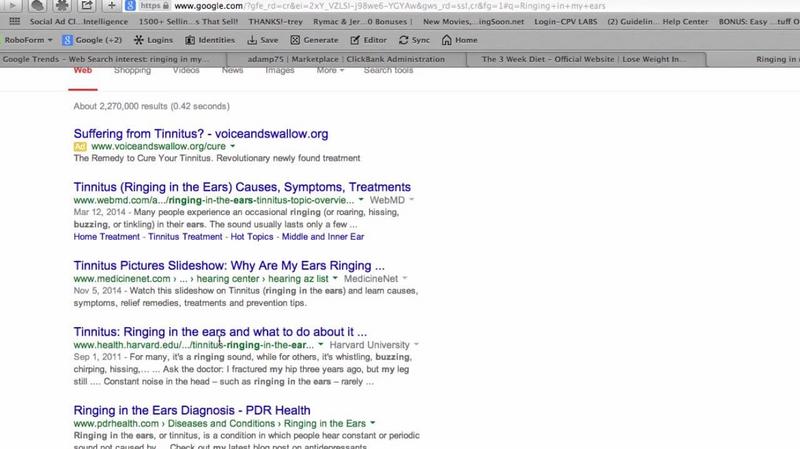The width and height of the screenshot is (800, 449).
Task: Open Home Treatment sitelink
Action: 106,237
